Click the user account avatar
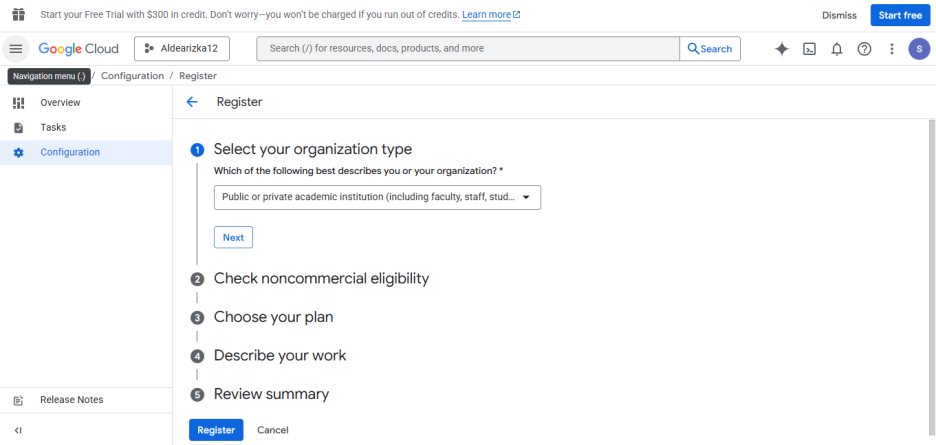 [x=919, y=49]
